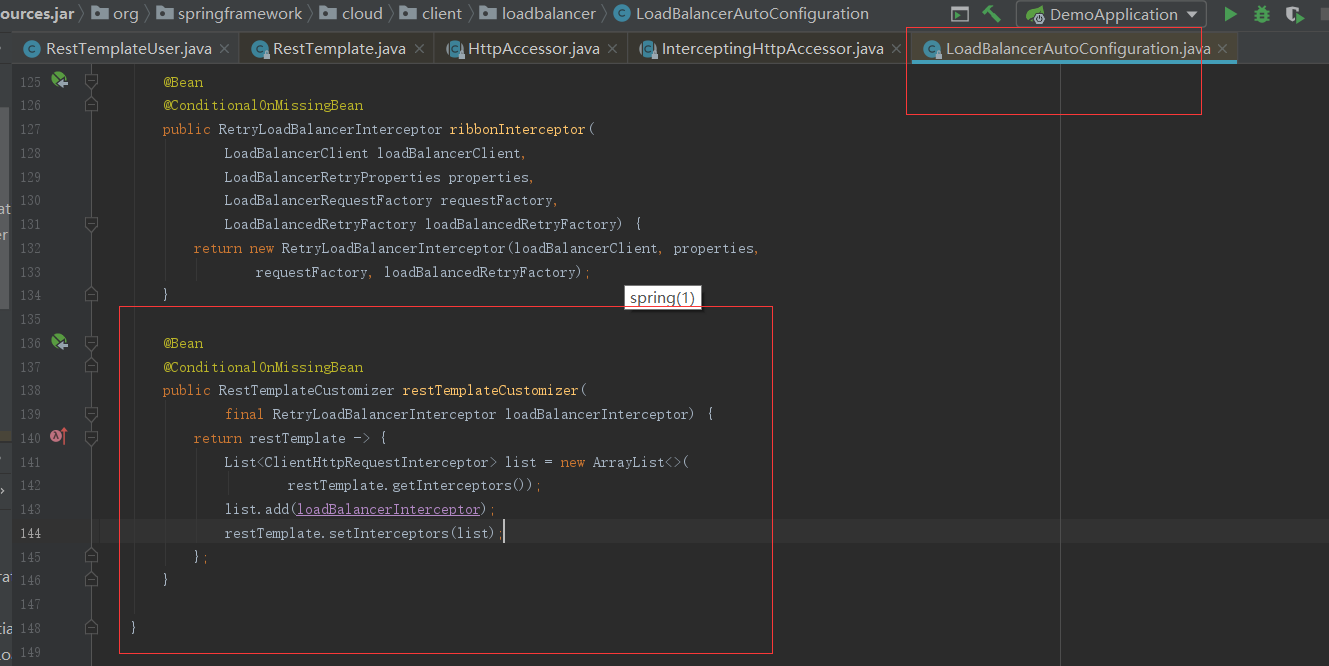The width and height of the screenshot is (1329, 666).
Task: Toggle the class fold end marker on line 148
Action: [92, 627]
